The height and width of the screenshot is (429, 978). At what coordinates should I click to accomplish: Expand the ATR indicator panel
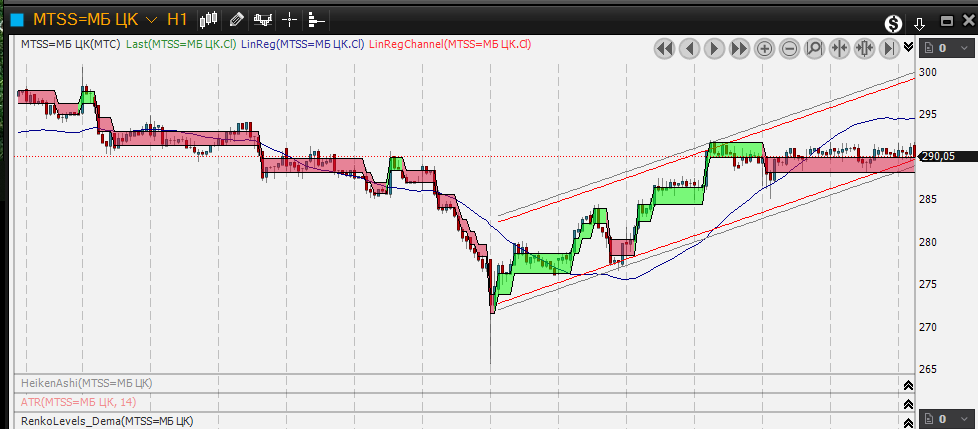point(908,402)
